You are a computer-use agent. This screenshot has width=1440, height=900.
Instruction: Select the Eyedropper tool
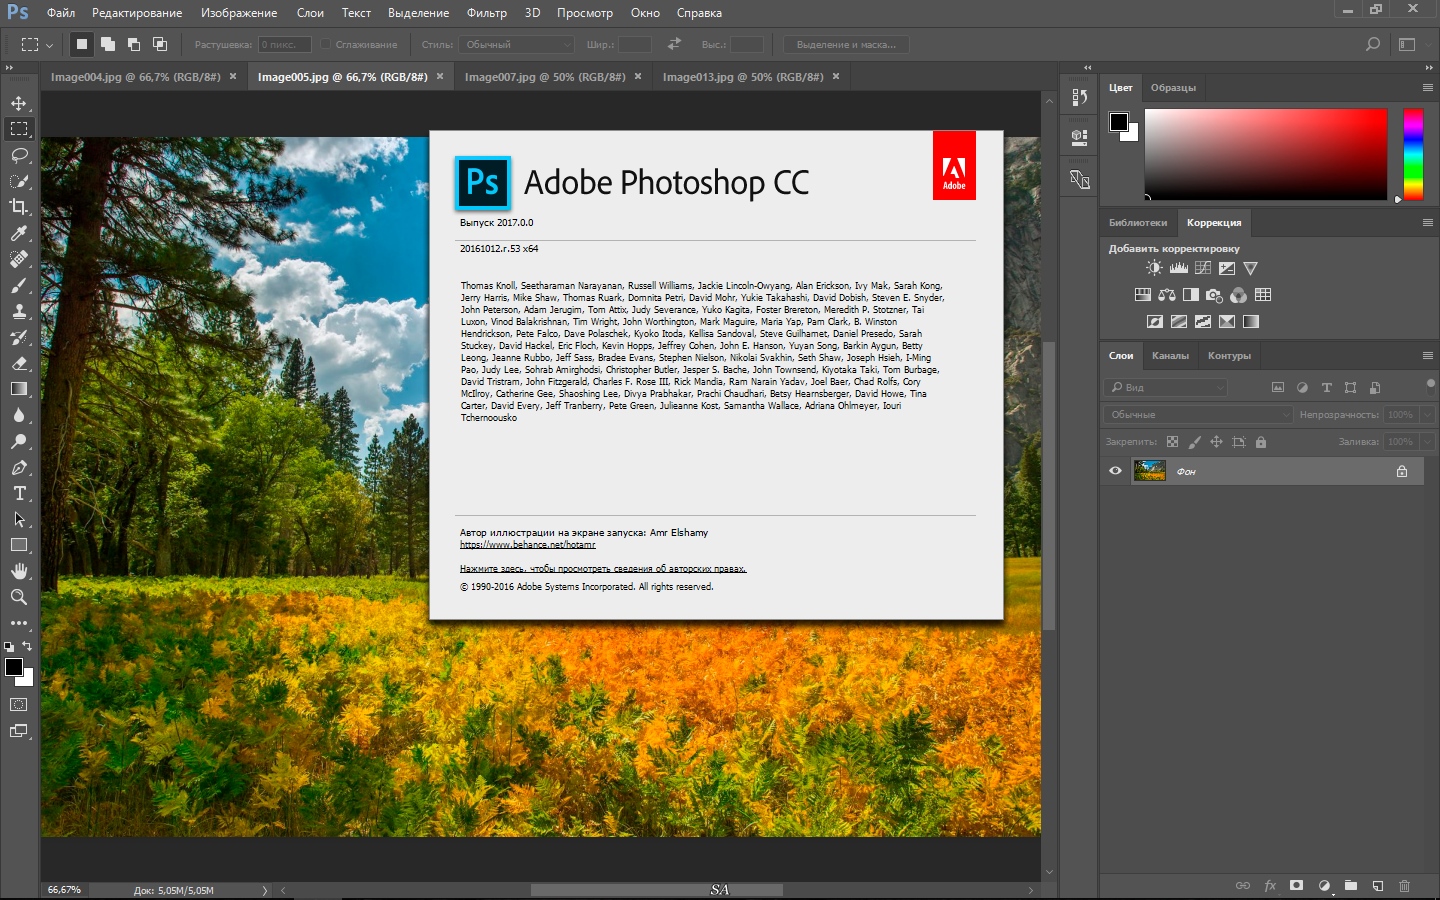[19, 233]
